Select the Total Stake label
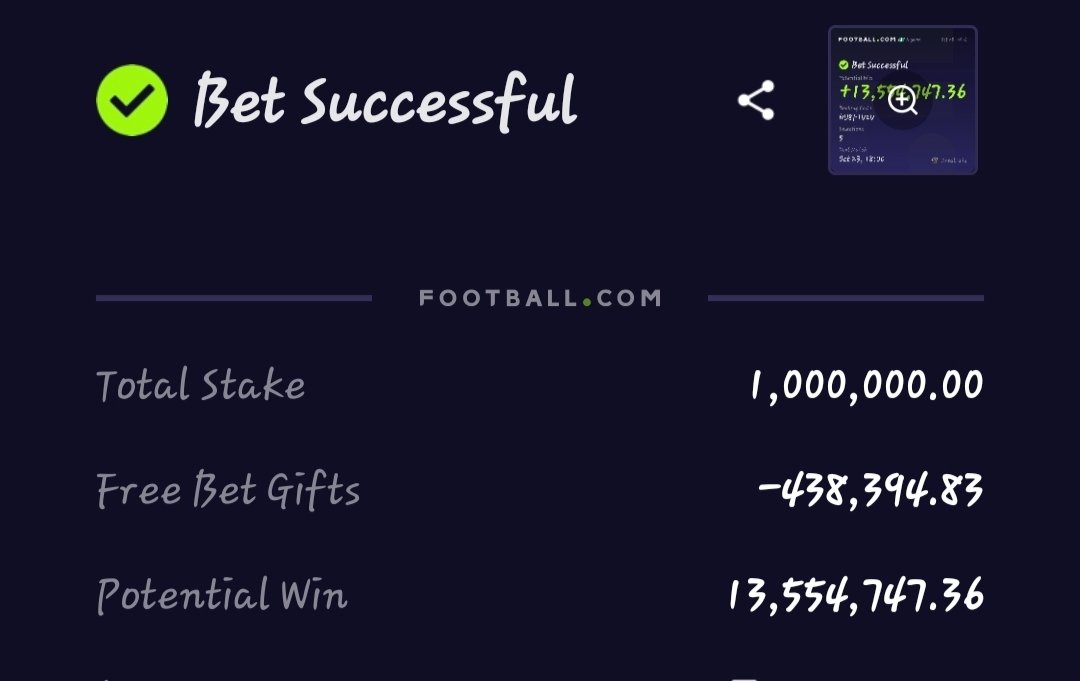1080x681 pixels. 200,384
